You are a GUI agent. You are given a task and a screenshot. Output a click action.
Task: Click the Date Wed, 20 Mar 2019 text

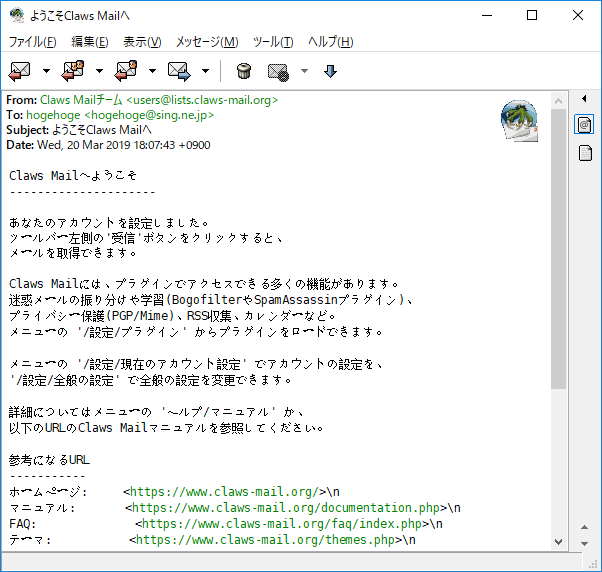(x=124, y=145)
